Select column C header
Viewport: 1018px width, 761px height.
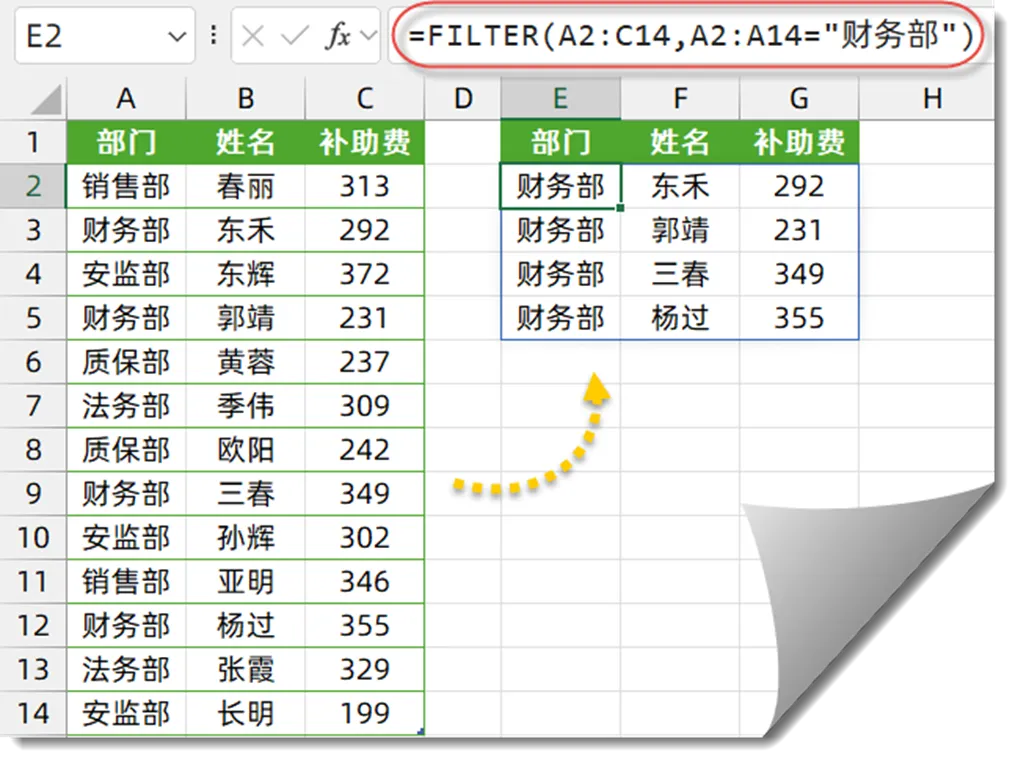[x=364, y=99]
